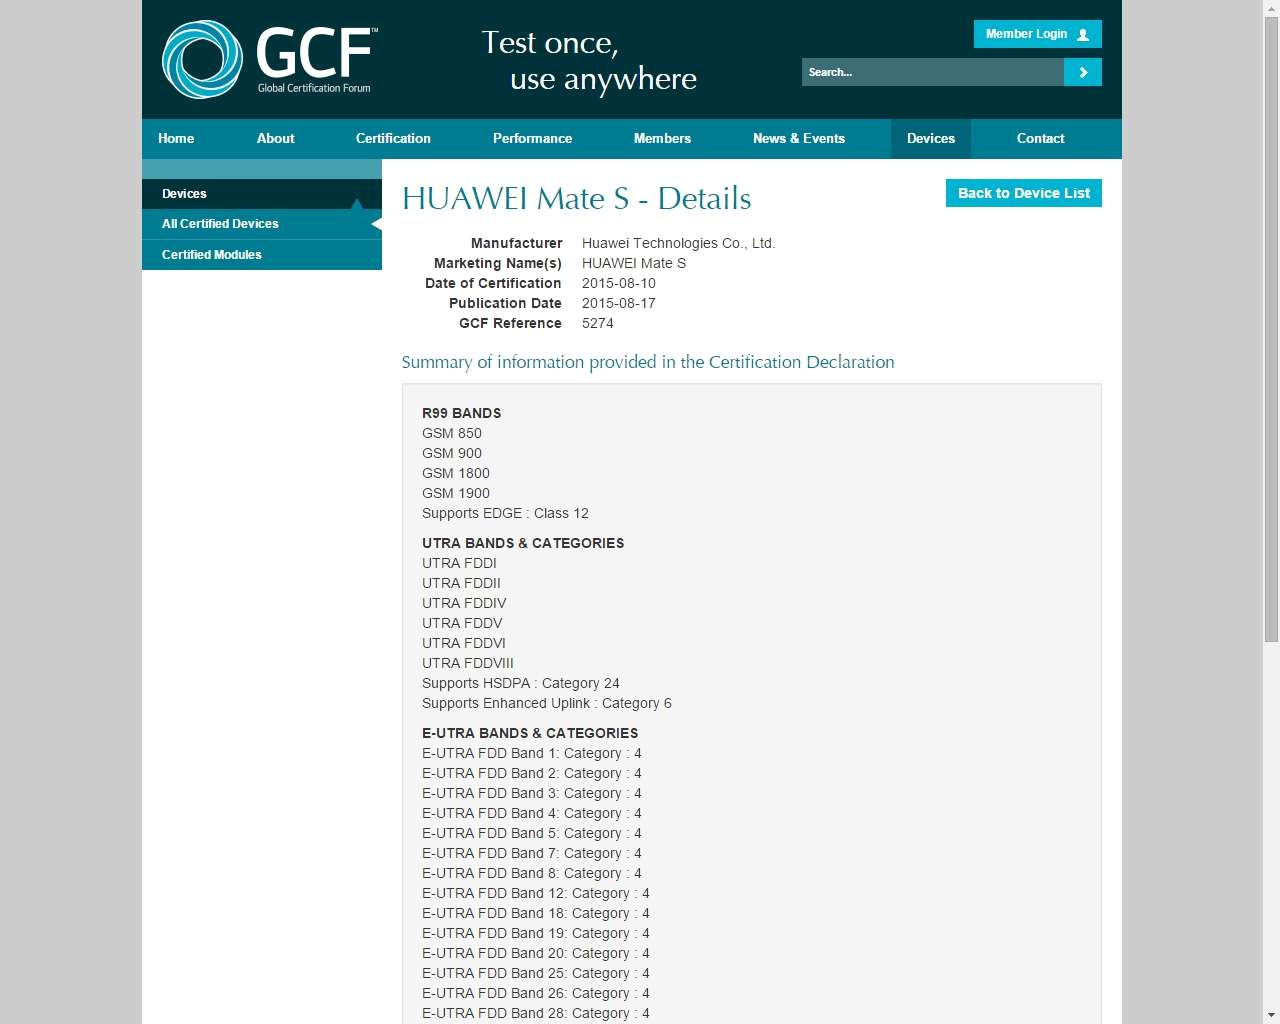Click E-UTRA FDD Band 5 entry
Viewport: 1280px width, 1024px height.
(x=532, y=833)
